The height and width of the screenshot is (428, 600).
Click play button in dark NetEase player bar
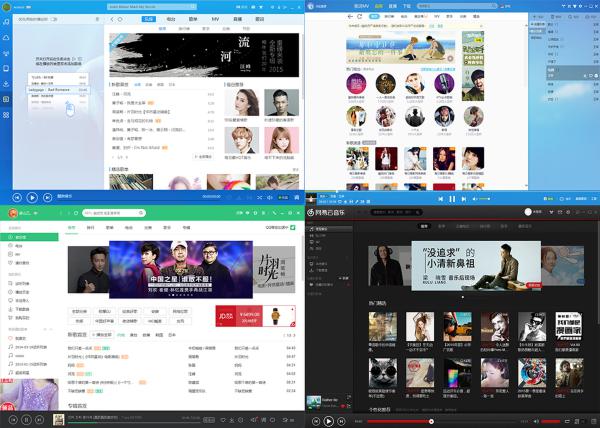[328, 421]
